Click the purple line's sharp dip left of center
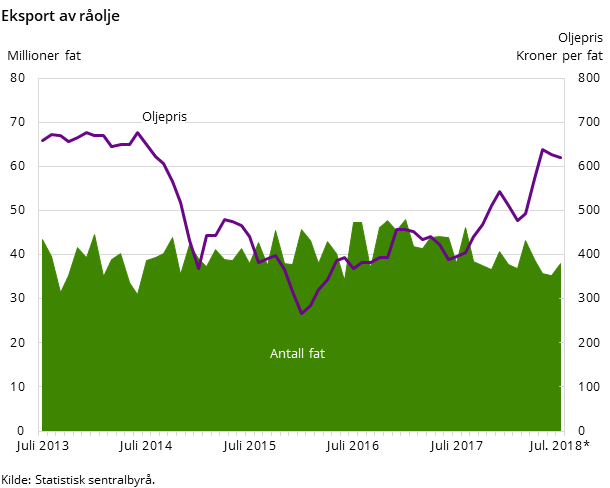Image resolution: width=610 pixels, height=488 pixels. [x=198, y=267]
